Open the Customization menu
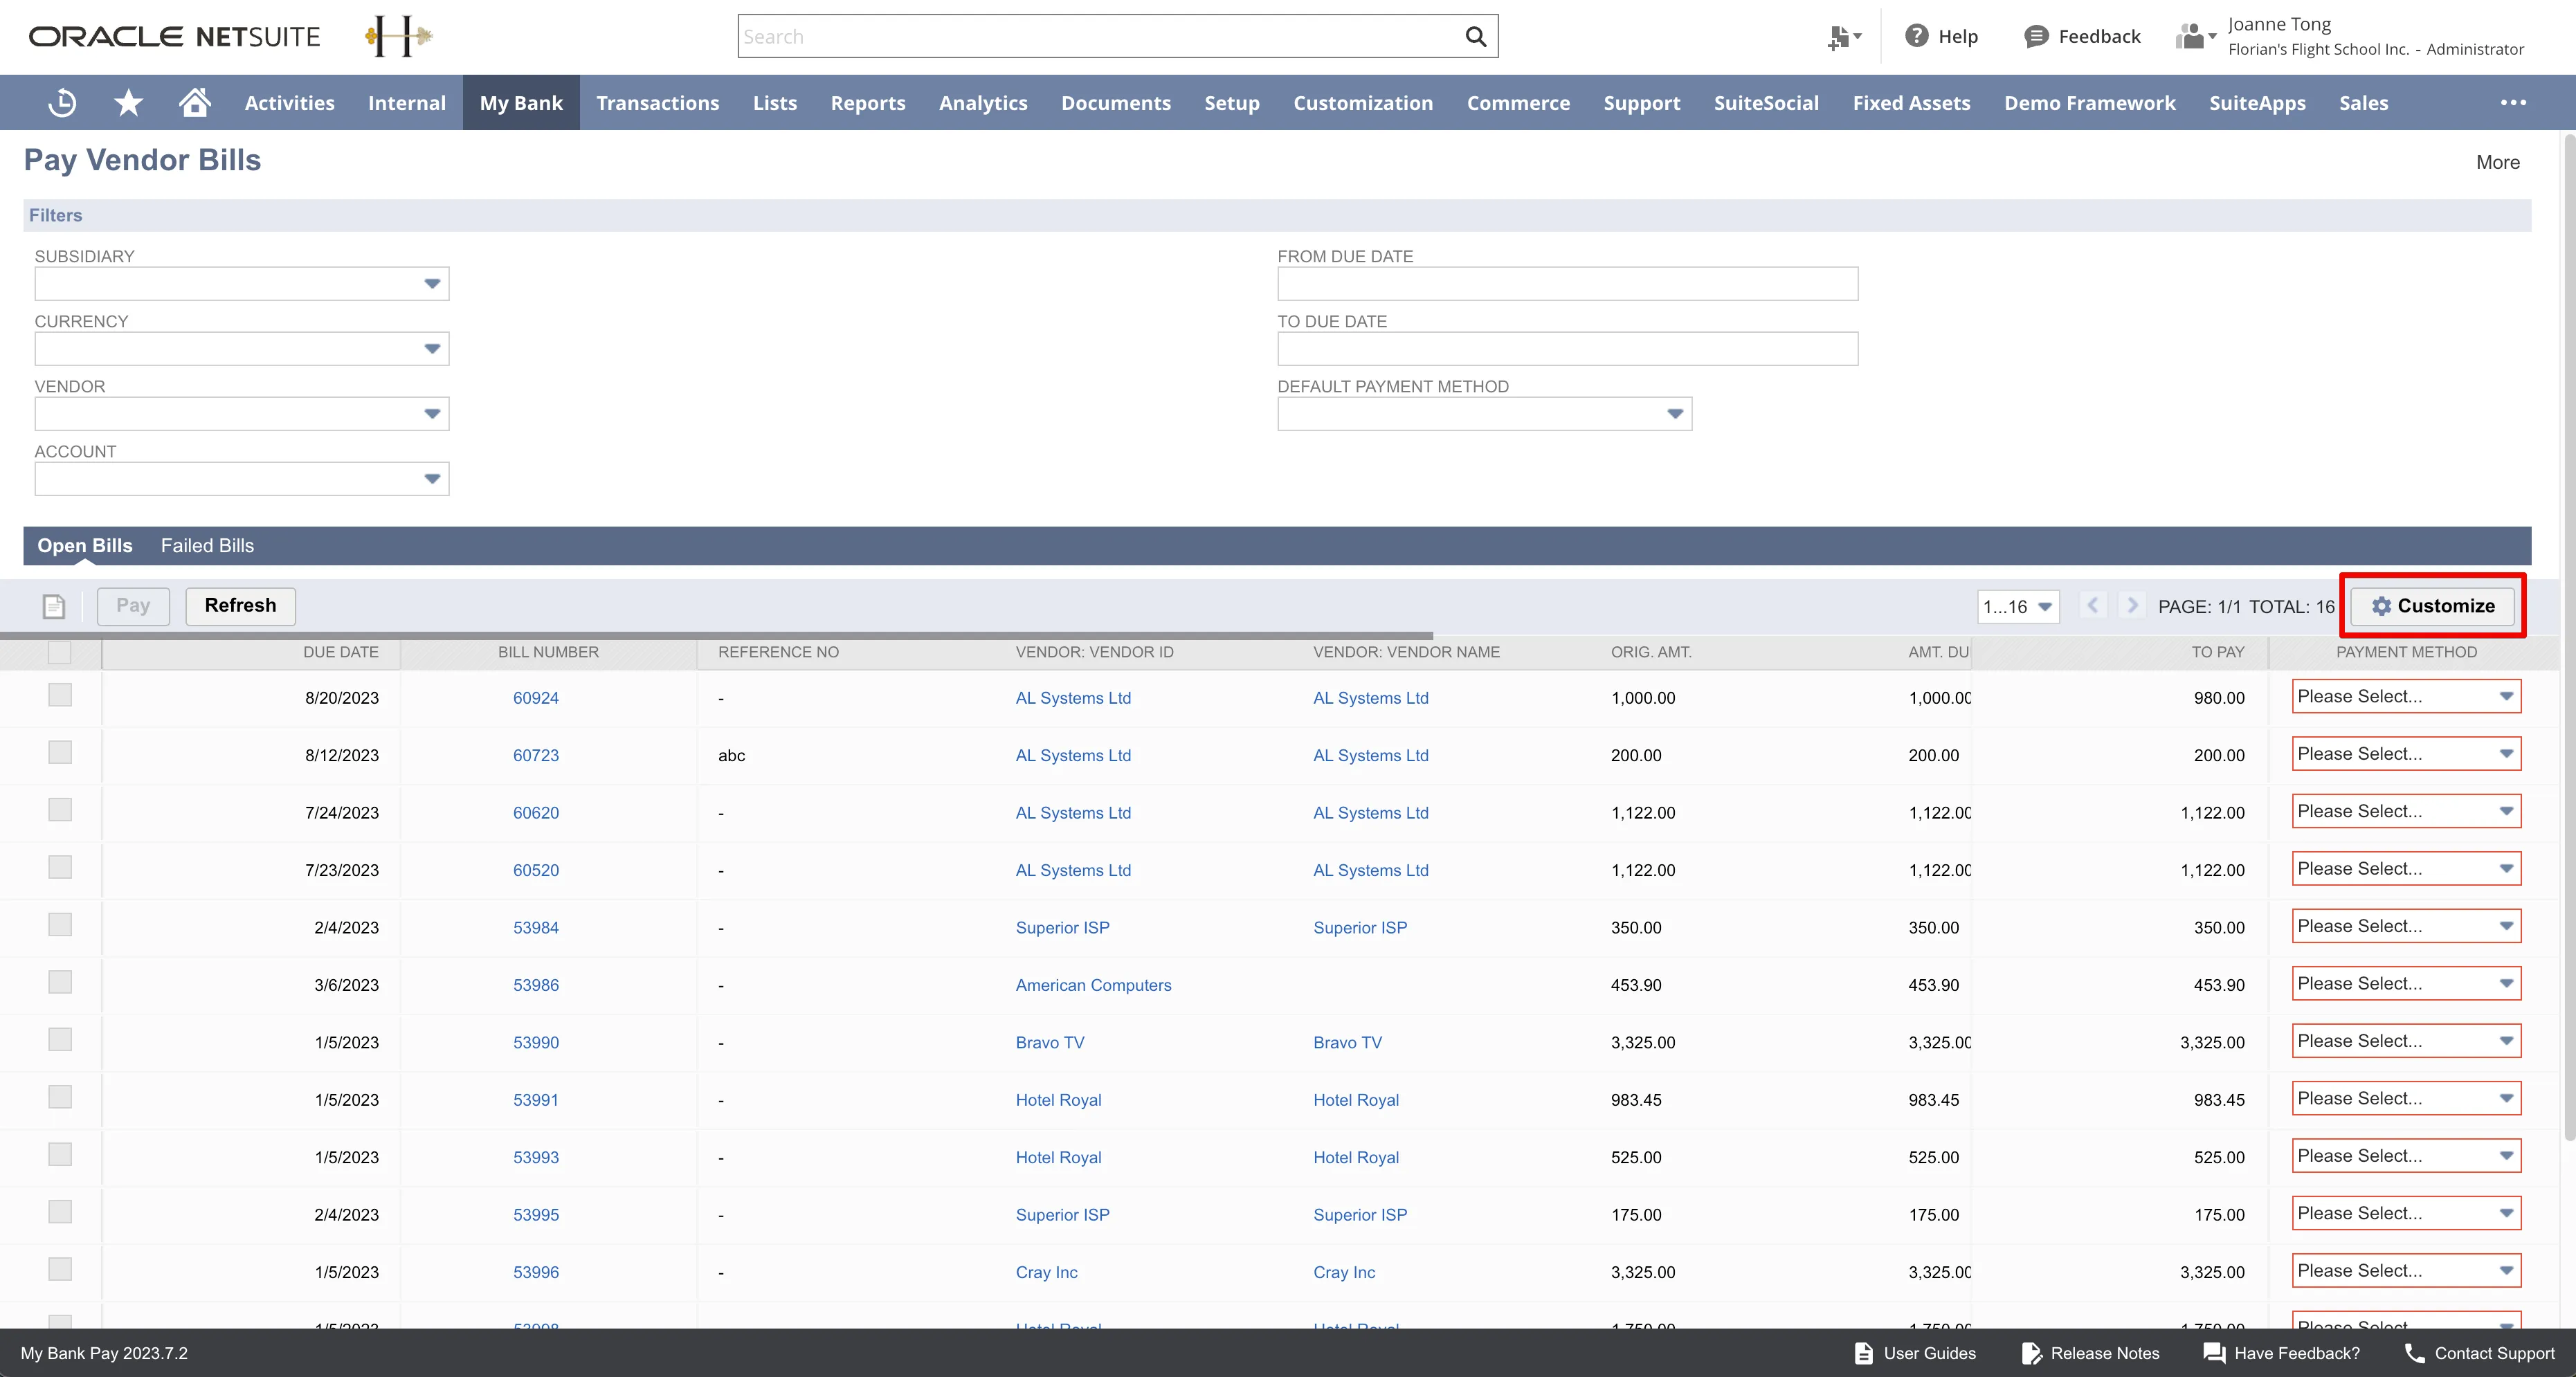 click(1362, 103)
